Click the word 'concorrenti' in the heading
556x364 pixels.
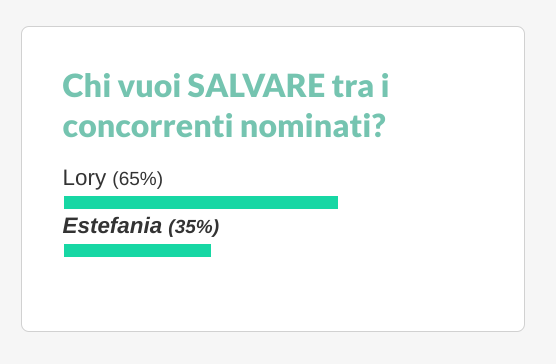click(148, 126)
